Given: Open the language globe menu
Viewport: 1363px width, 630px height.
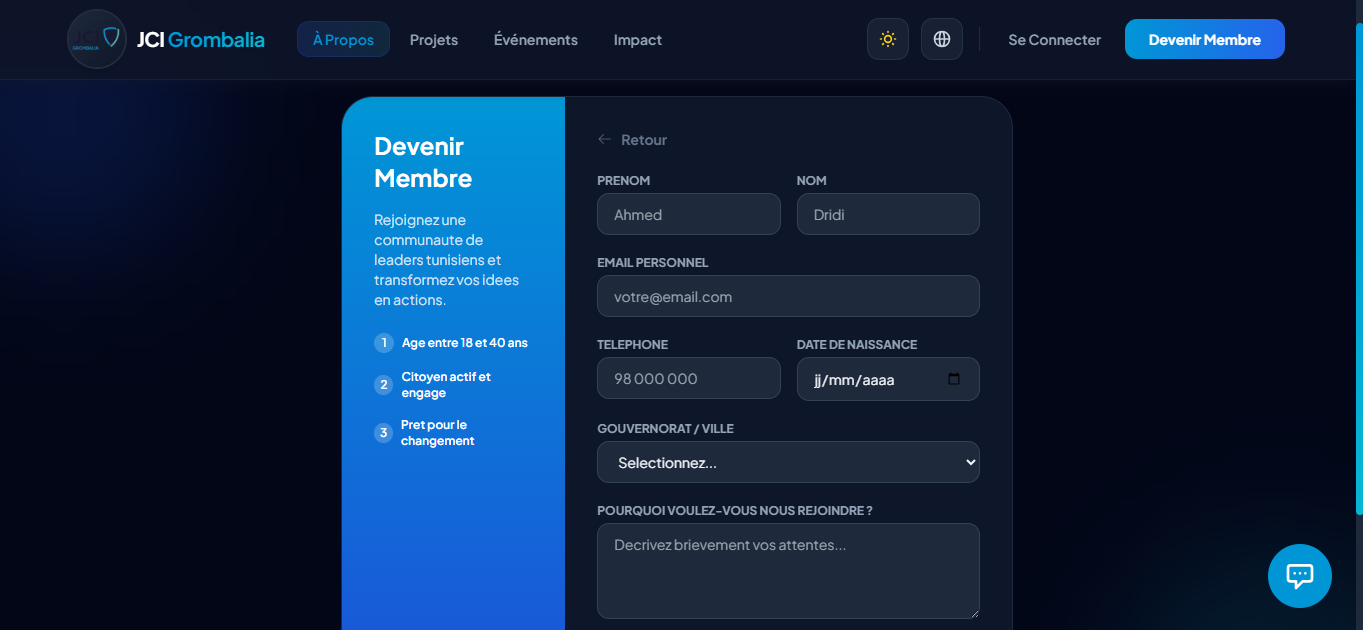Looking at the screenshot, I should [942, 39].
